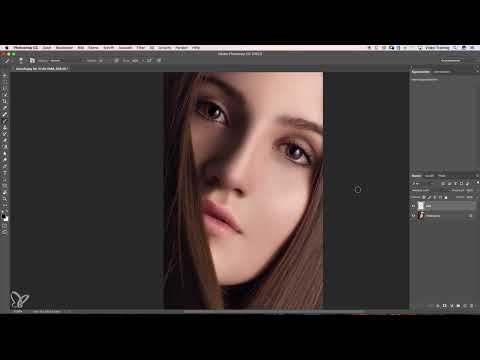Lock transparent pixels of layer
Image resolution: width=480 pixels, height=360 pixels.
(424, 197)
